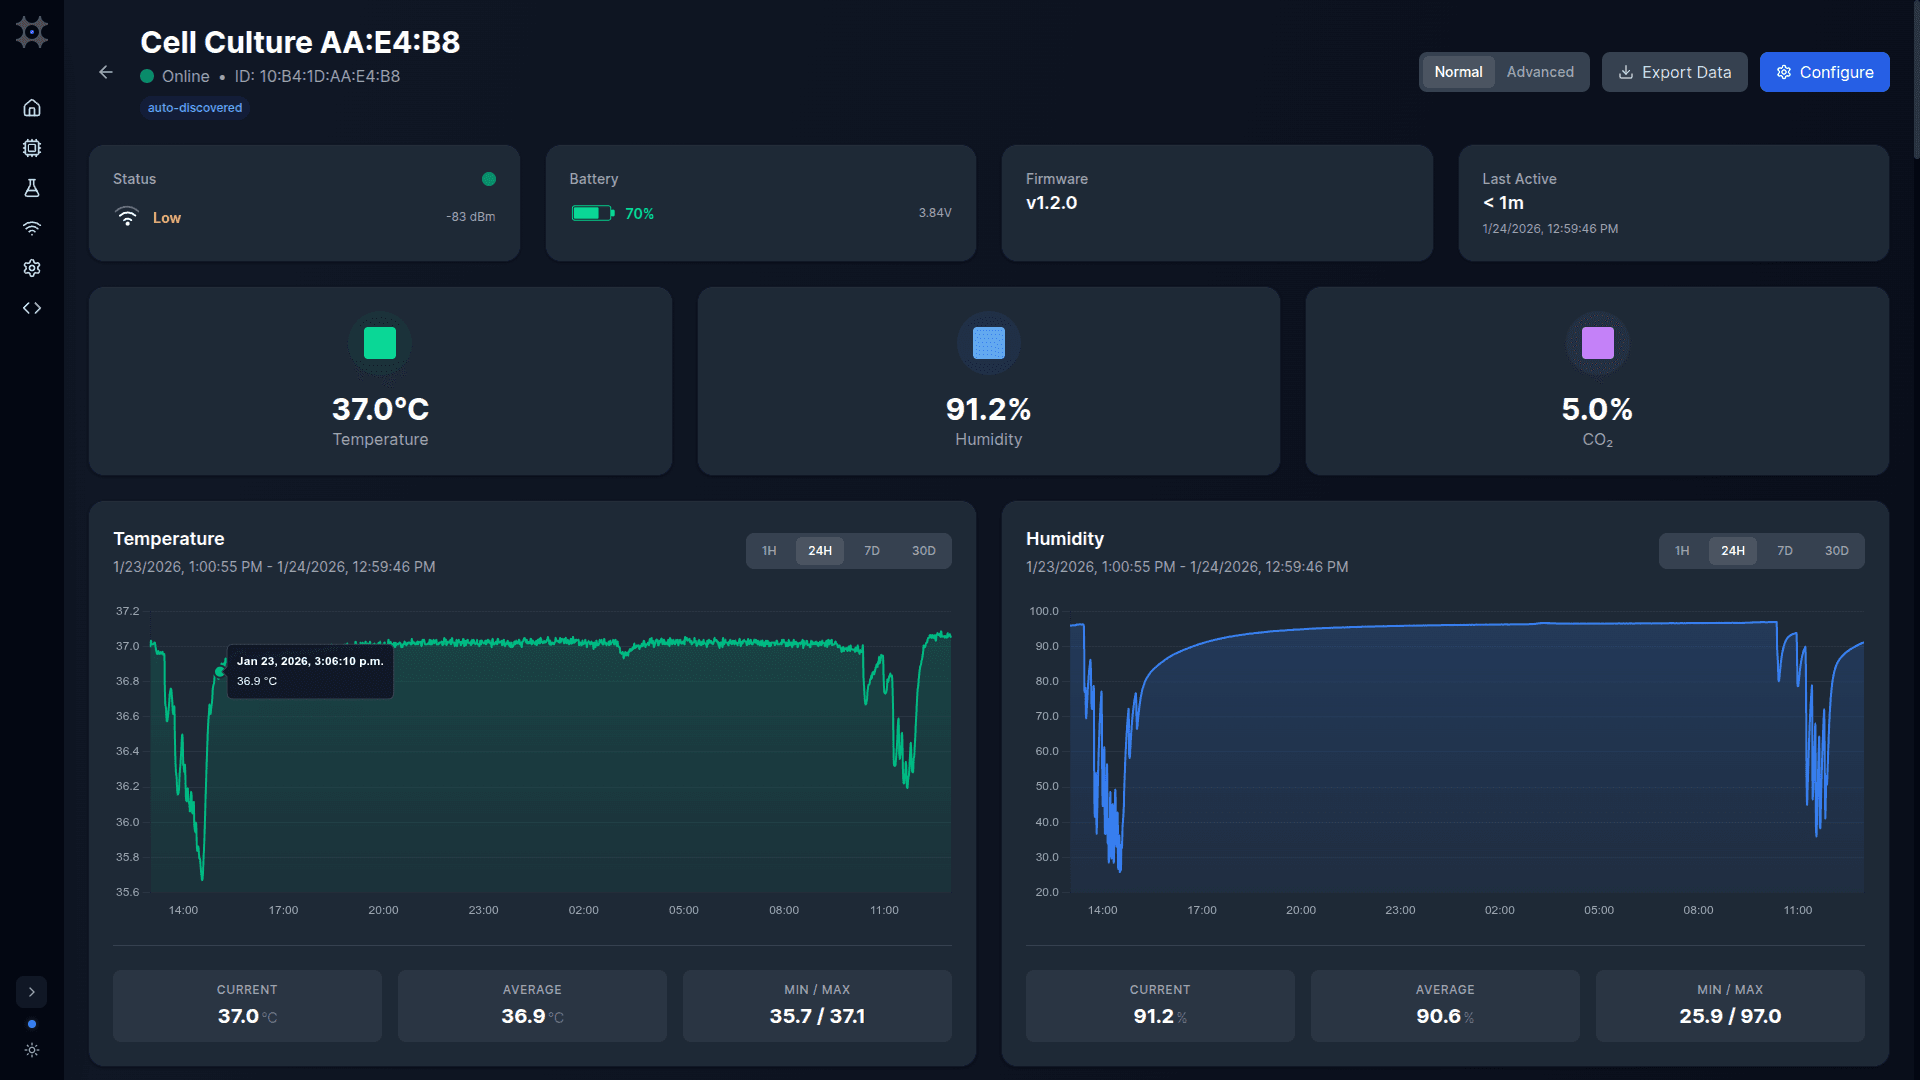Select 30D range on the Humidity chart

[x=1836, y=550]
